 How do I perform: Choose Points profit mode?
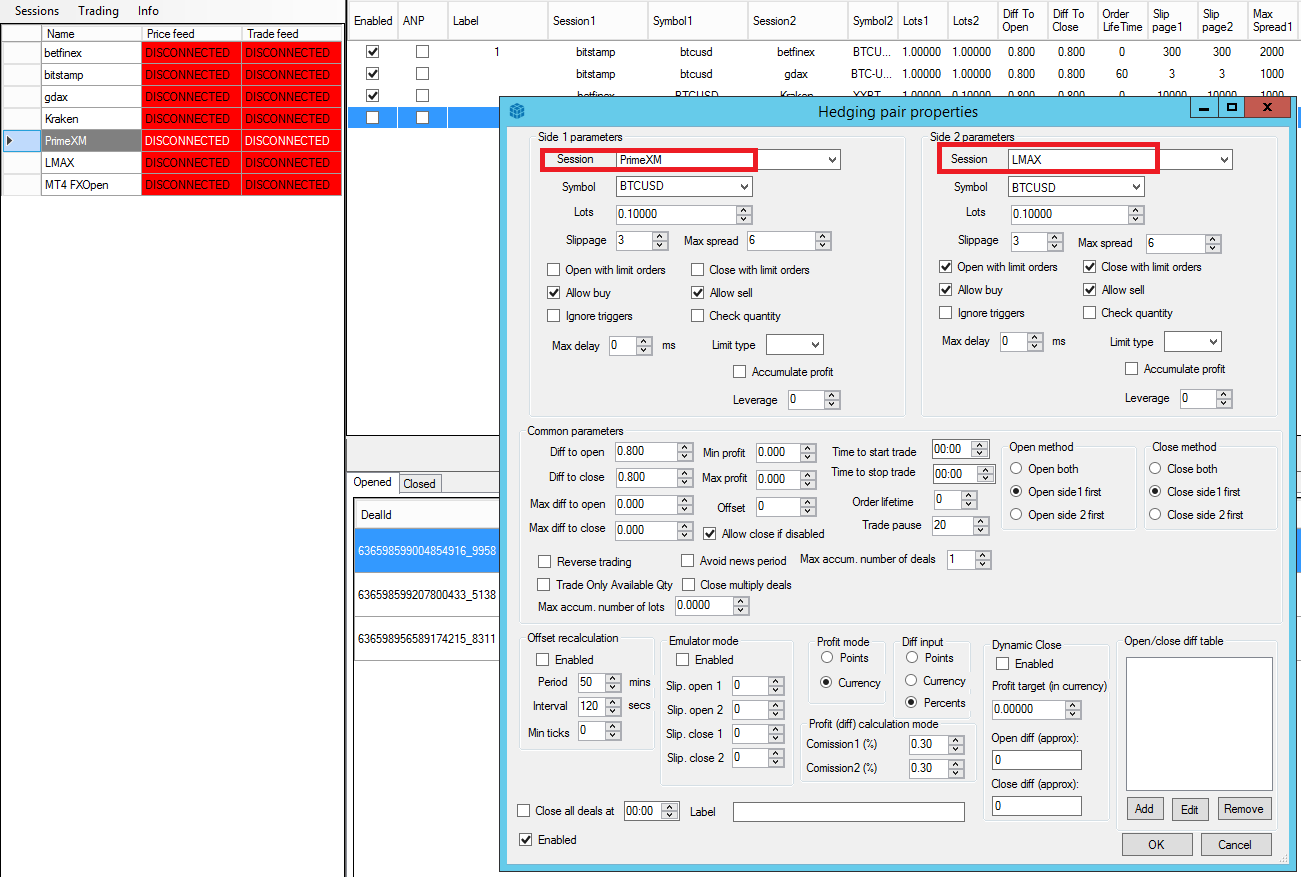click(827, 658)
